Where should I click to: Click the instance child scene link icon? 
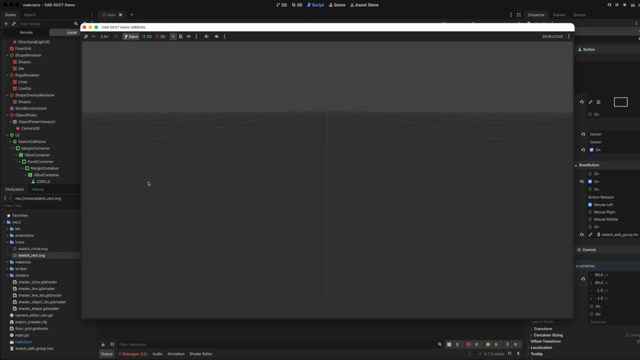tap(13, 24)
